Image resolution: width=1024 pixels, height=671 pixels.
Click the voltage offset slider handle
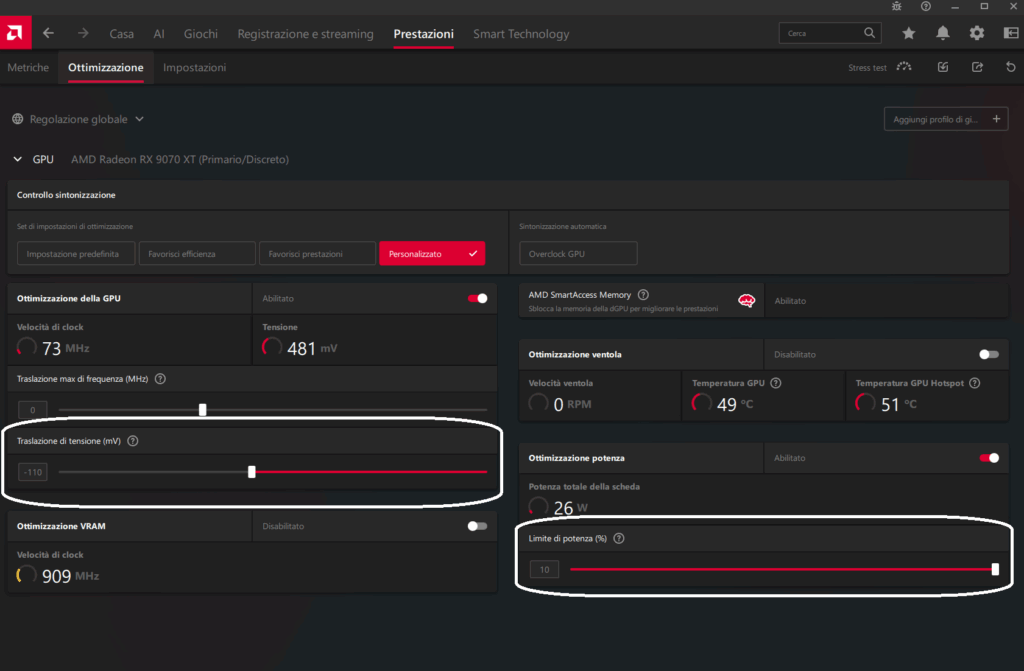point(251,472)
